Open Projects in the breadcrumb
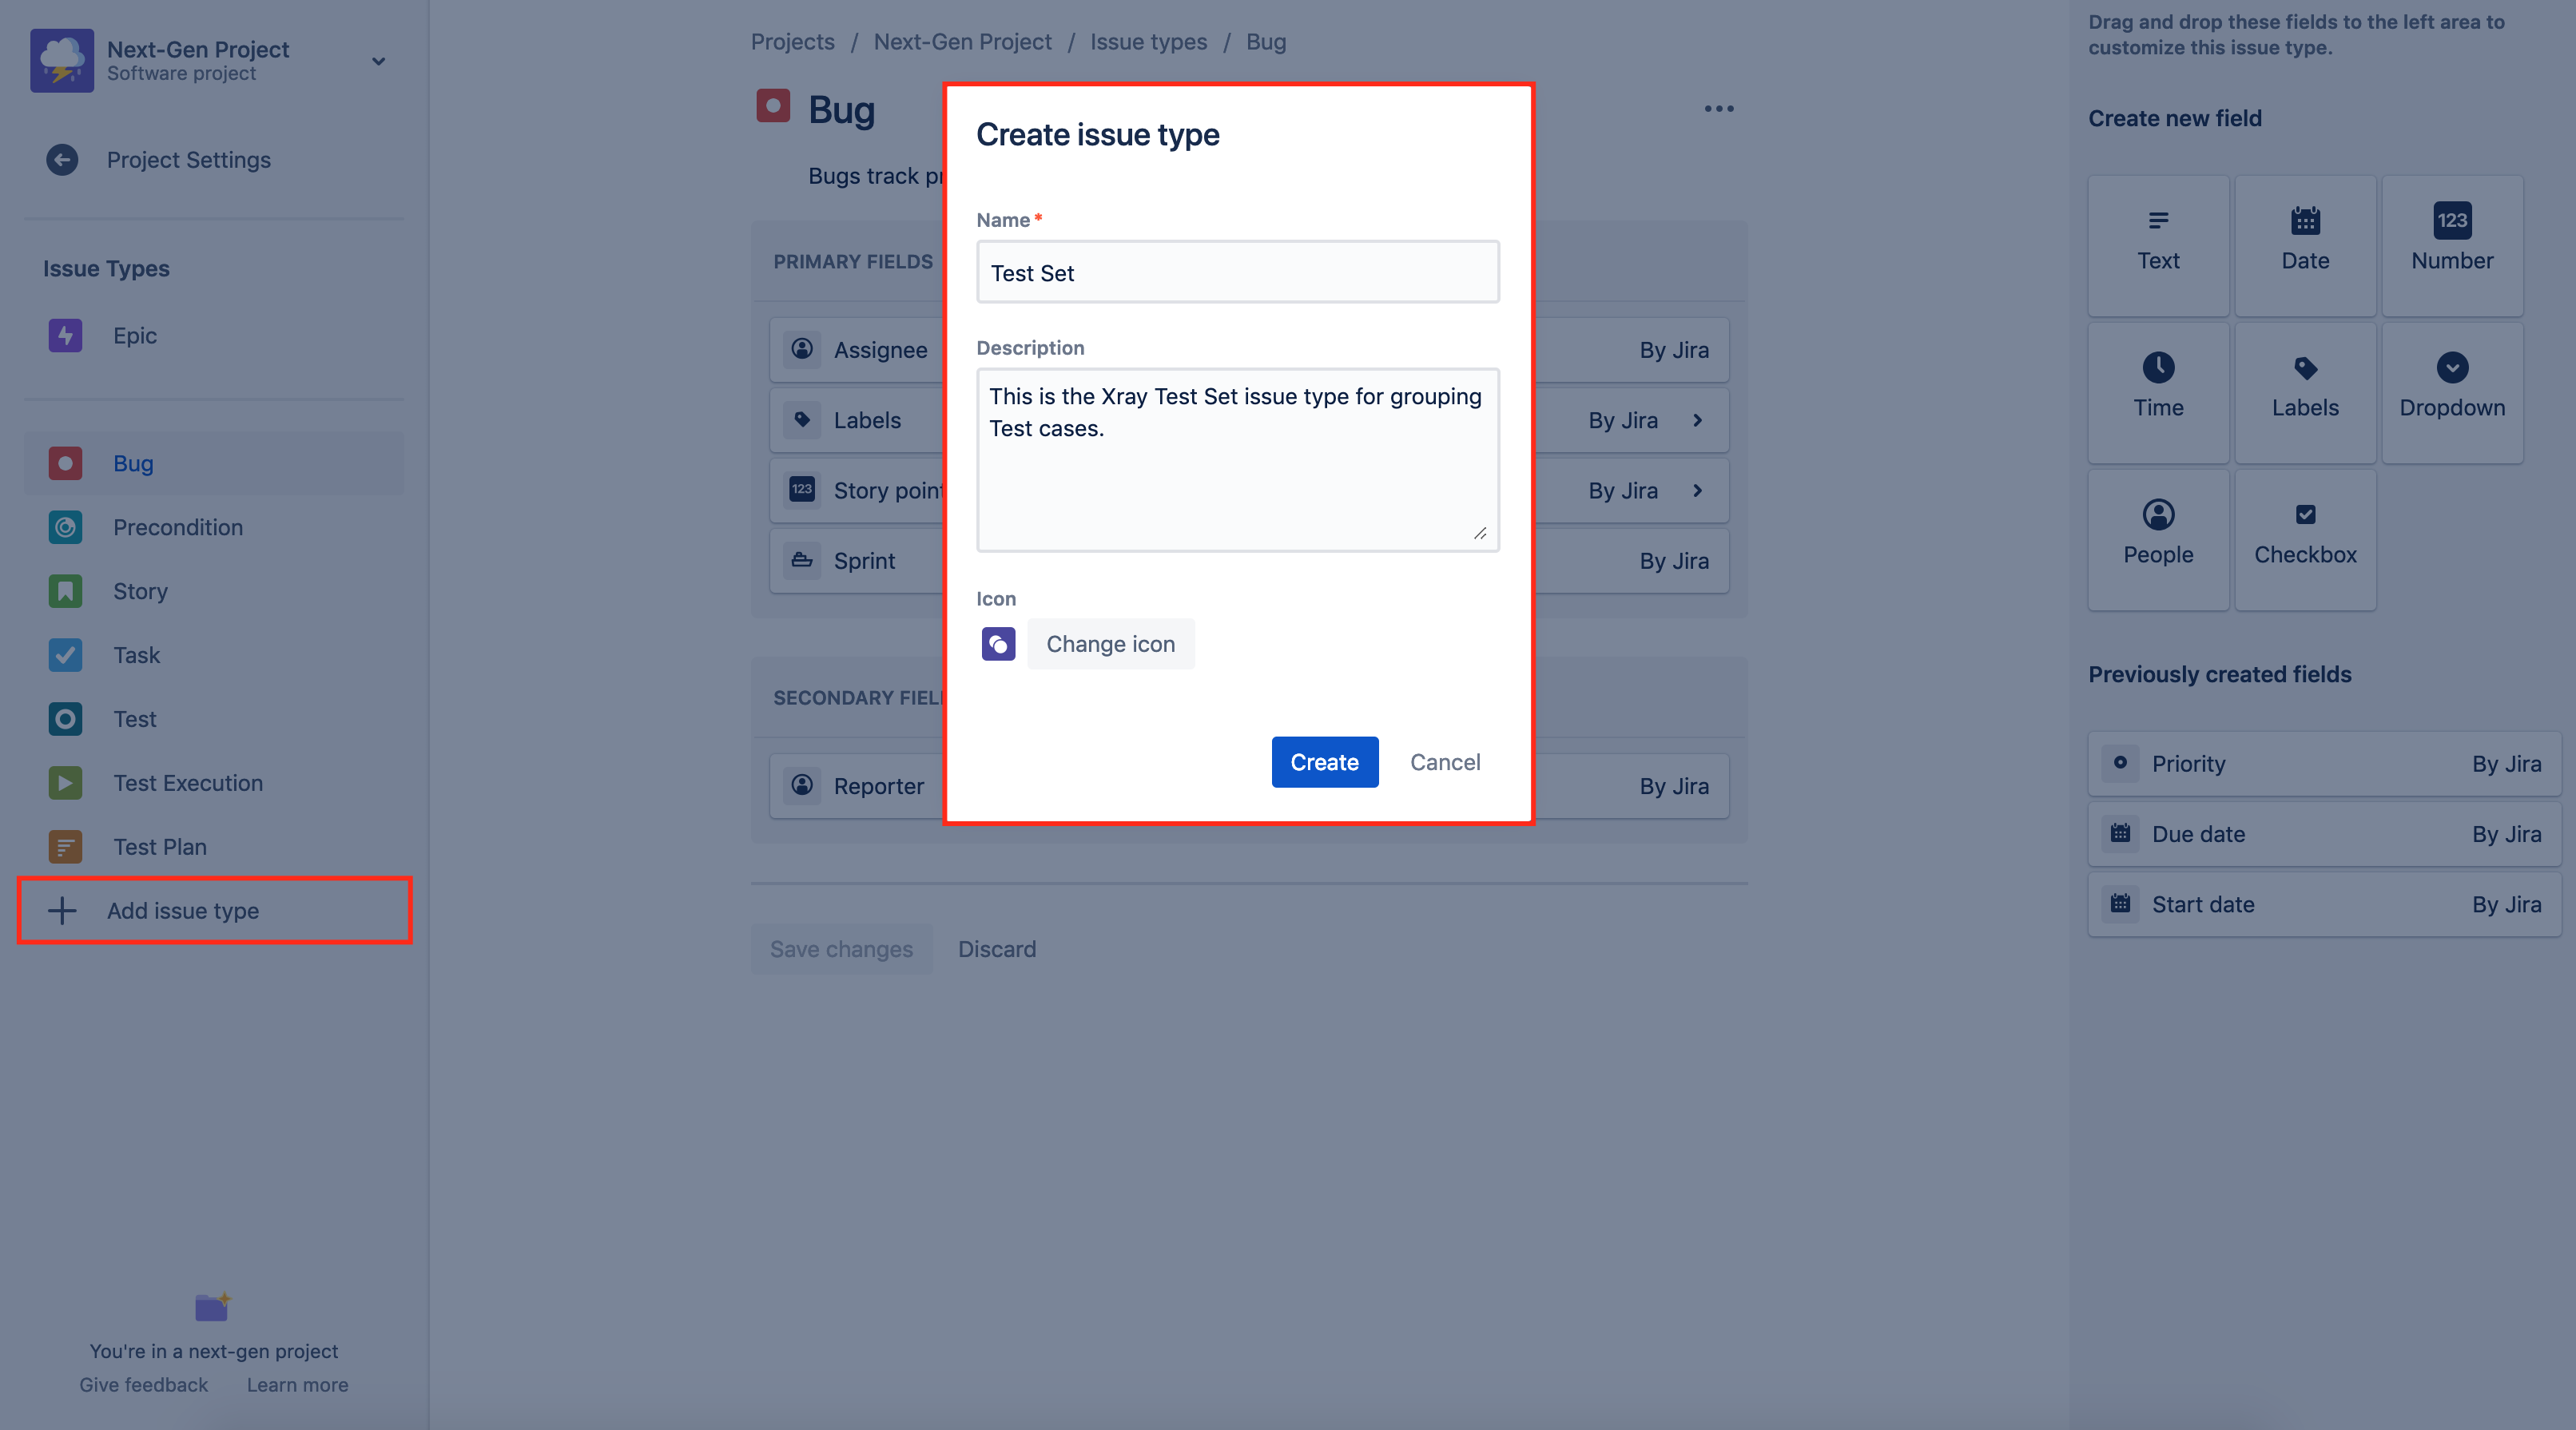This screenshot has height=1430, width=2576. (x=792, y=42)
